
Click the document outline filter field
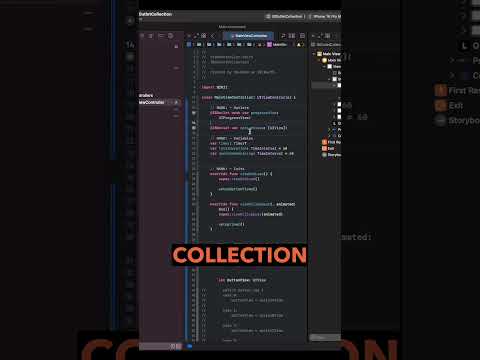point(325,338)
